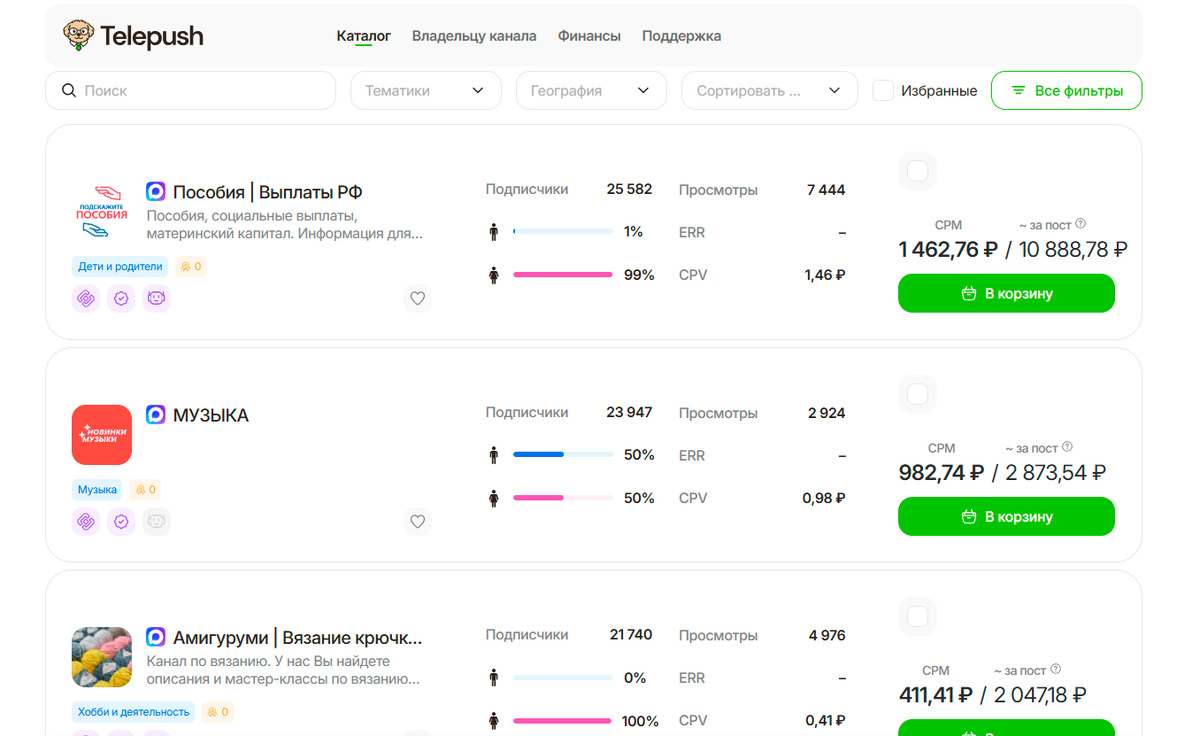Click male audience icon in Амигуруми card
This screenshot has width=1200, height=736.
tap(493, 678)
